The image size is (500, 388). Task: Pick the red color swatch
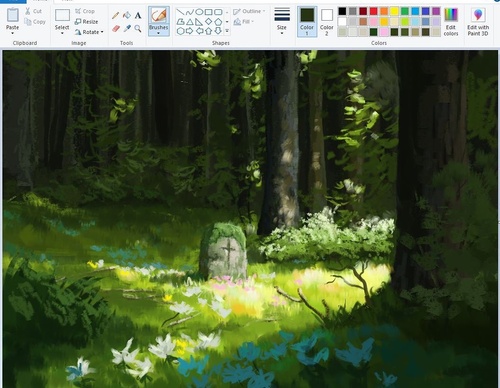pos(374,11)
